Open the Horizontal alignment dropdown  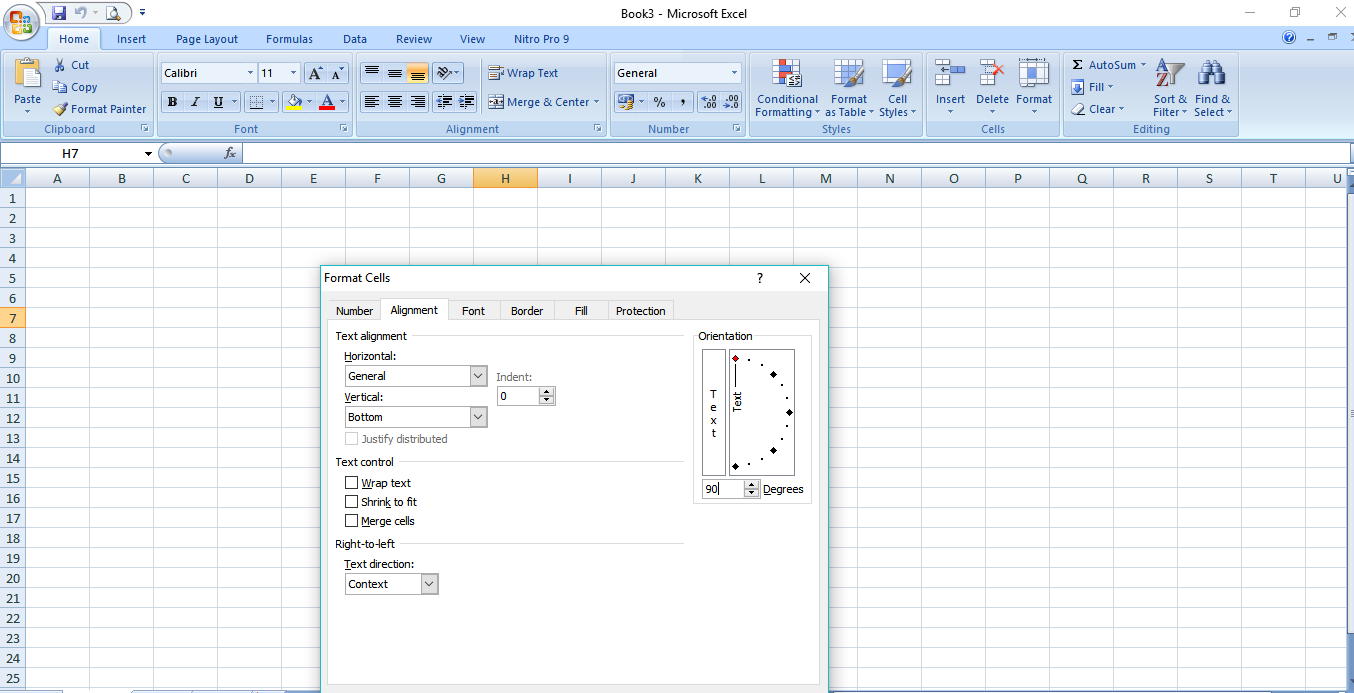477,375
